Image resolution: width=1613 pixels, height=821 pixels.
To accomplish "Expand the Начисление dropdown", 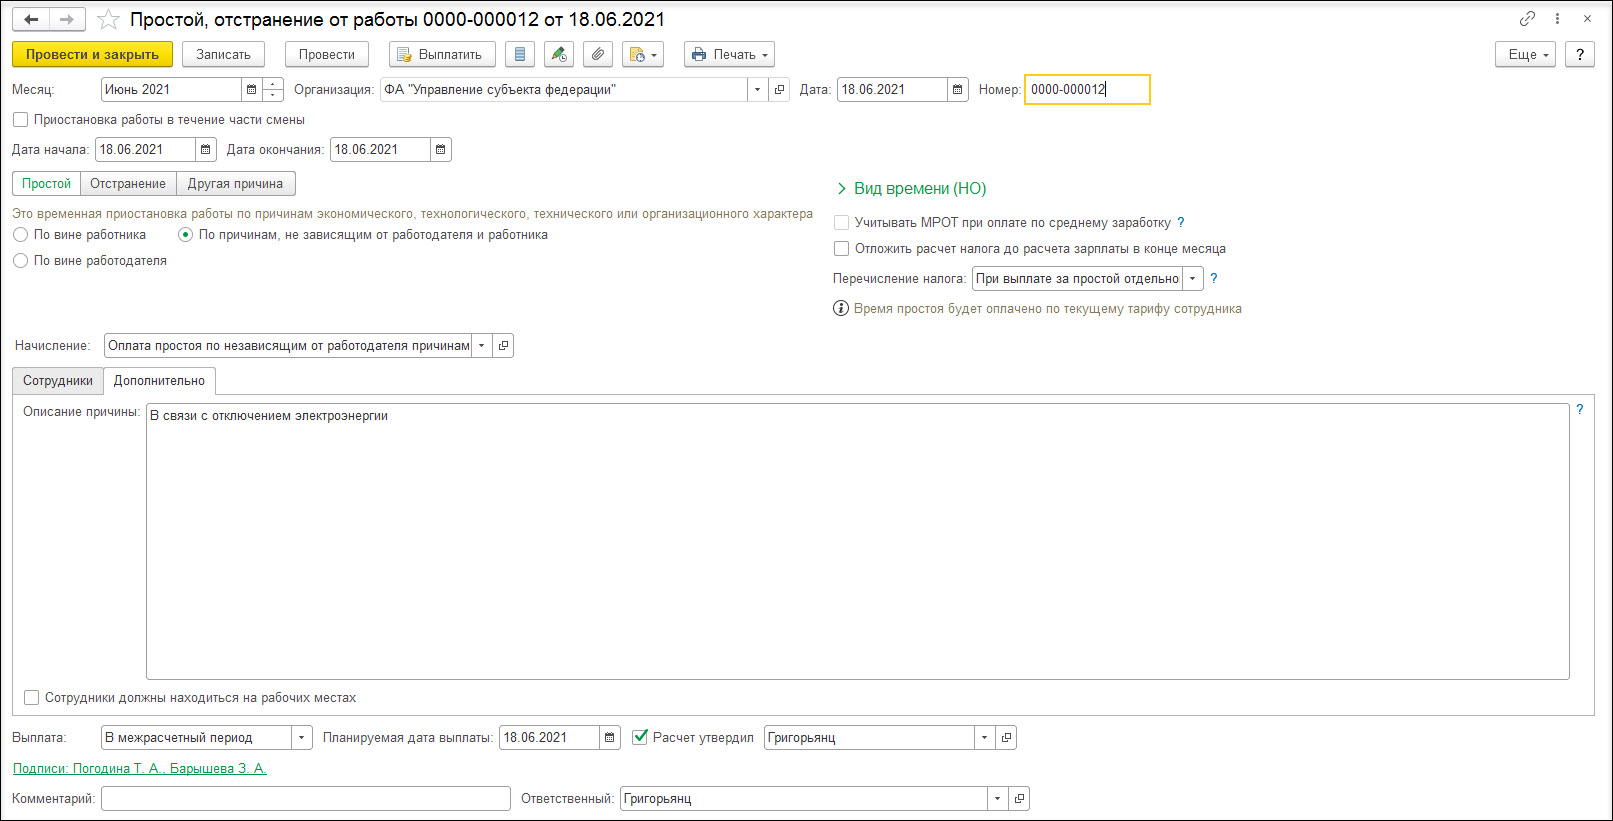I will pos(481,346).
